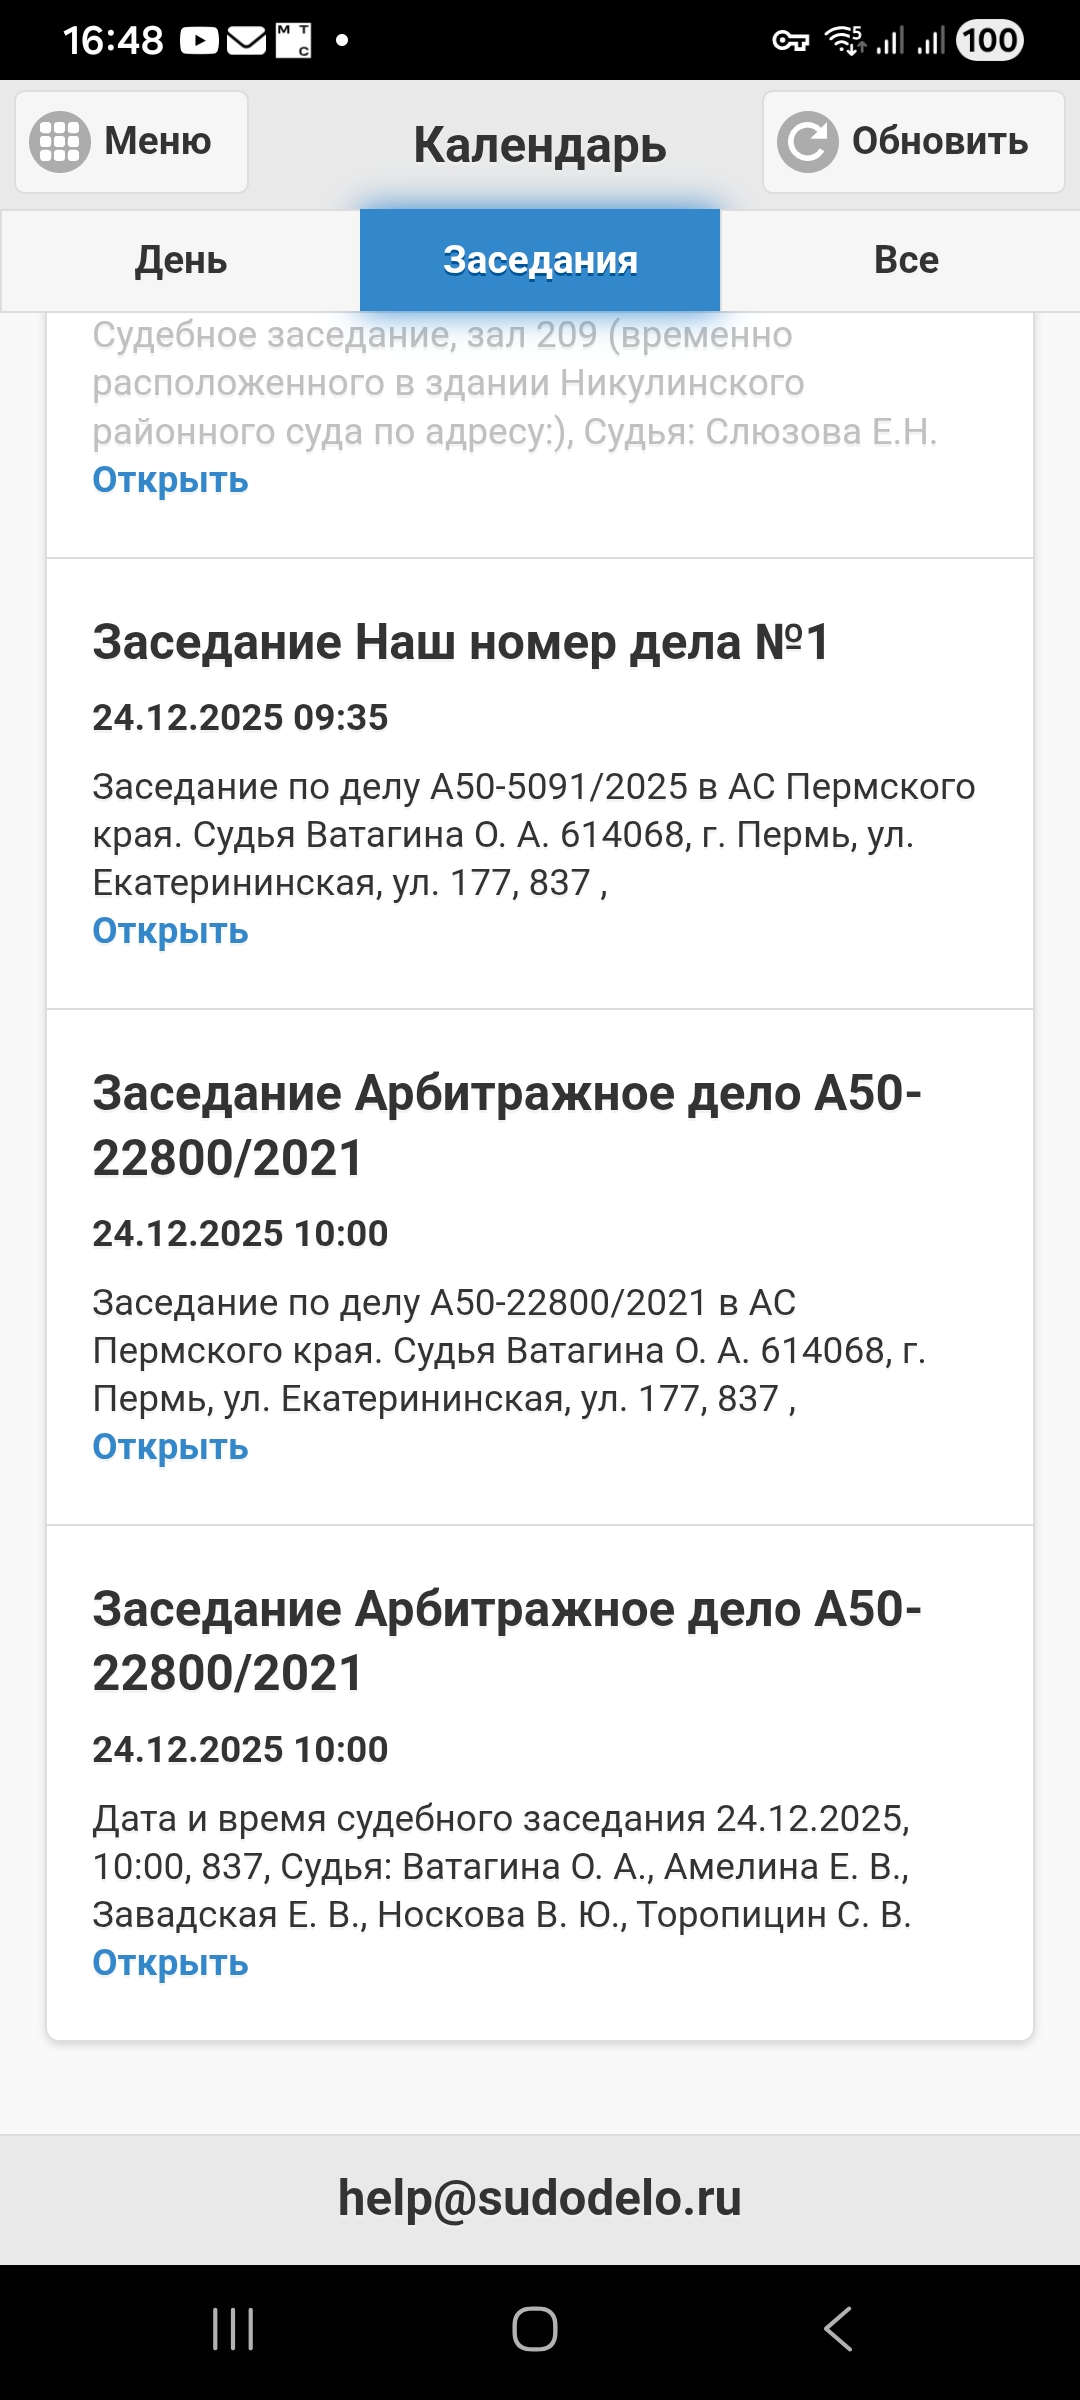Switch to the День tab
The width and height of the screenshot is (1080, 2400).
point(180,260)
